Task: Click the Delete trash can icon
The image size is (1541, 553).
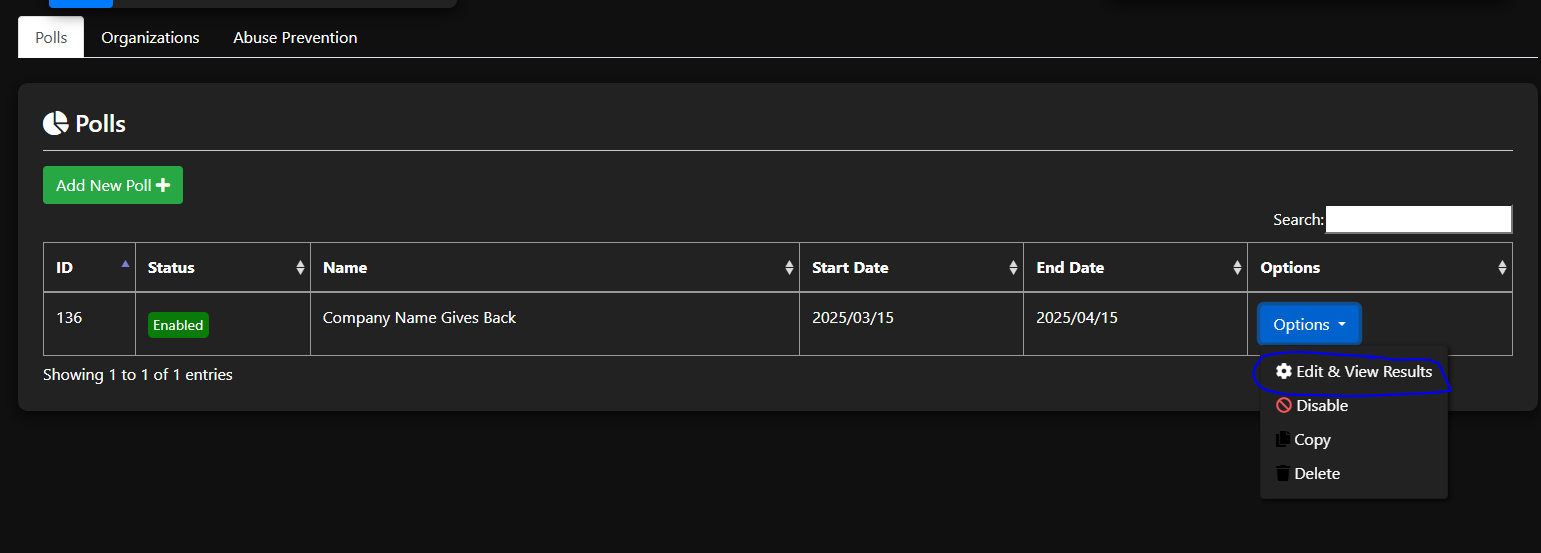Action: pos(1284,474)
